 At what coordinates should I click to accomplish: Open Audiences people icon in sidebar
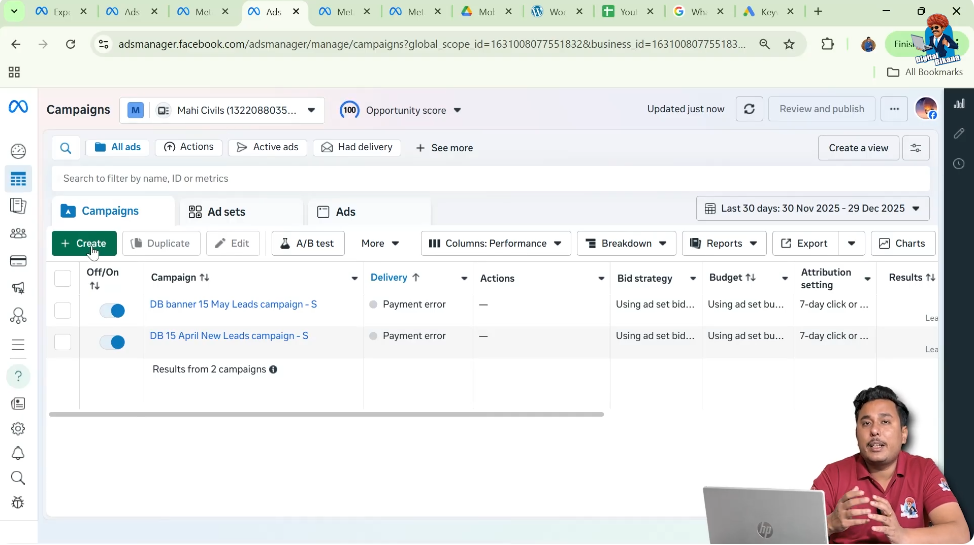point(18,233)
